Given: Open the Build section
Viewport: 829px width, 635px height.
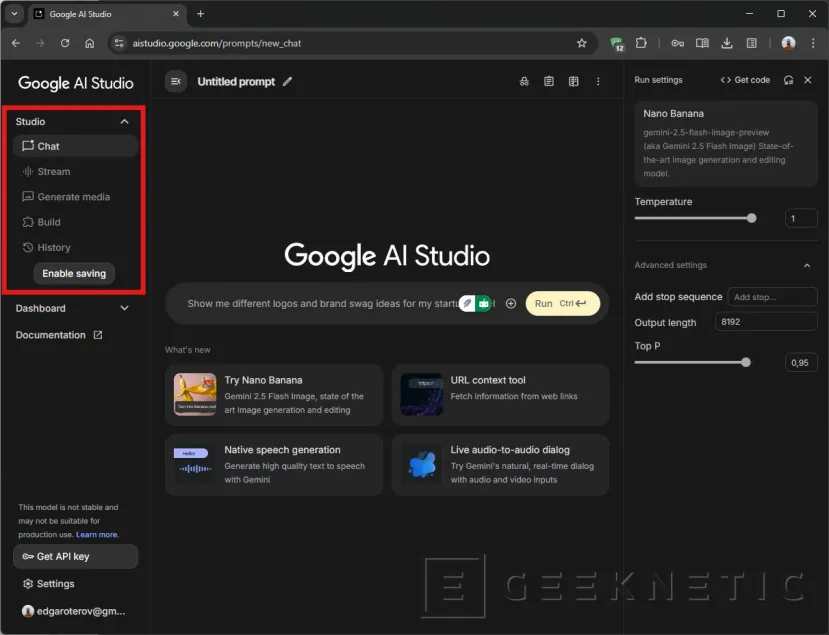Looking at the screenshot, I should (x=76, y=222).
